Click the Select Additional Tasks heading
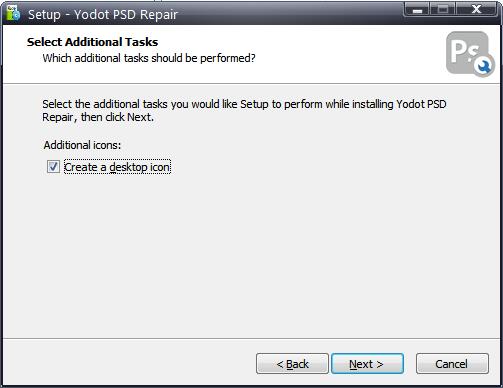Screen dimensions: 503x388 tap(92, 42)
